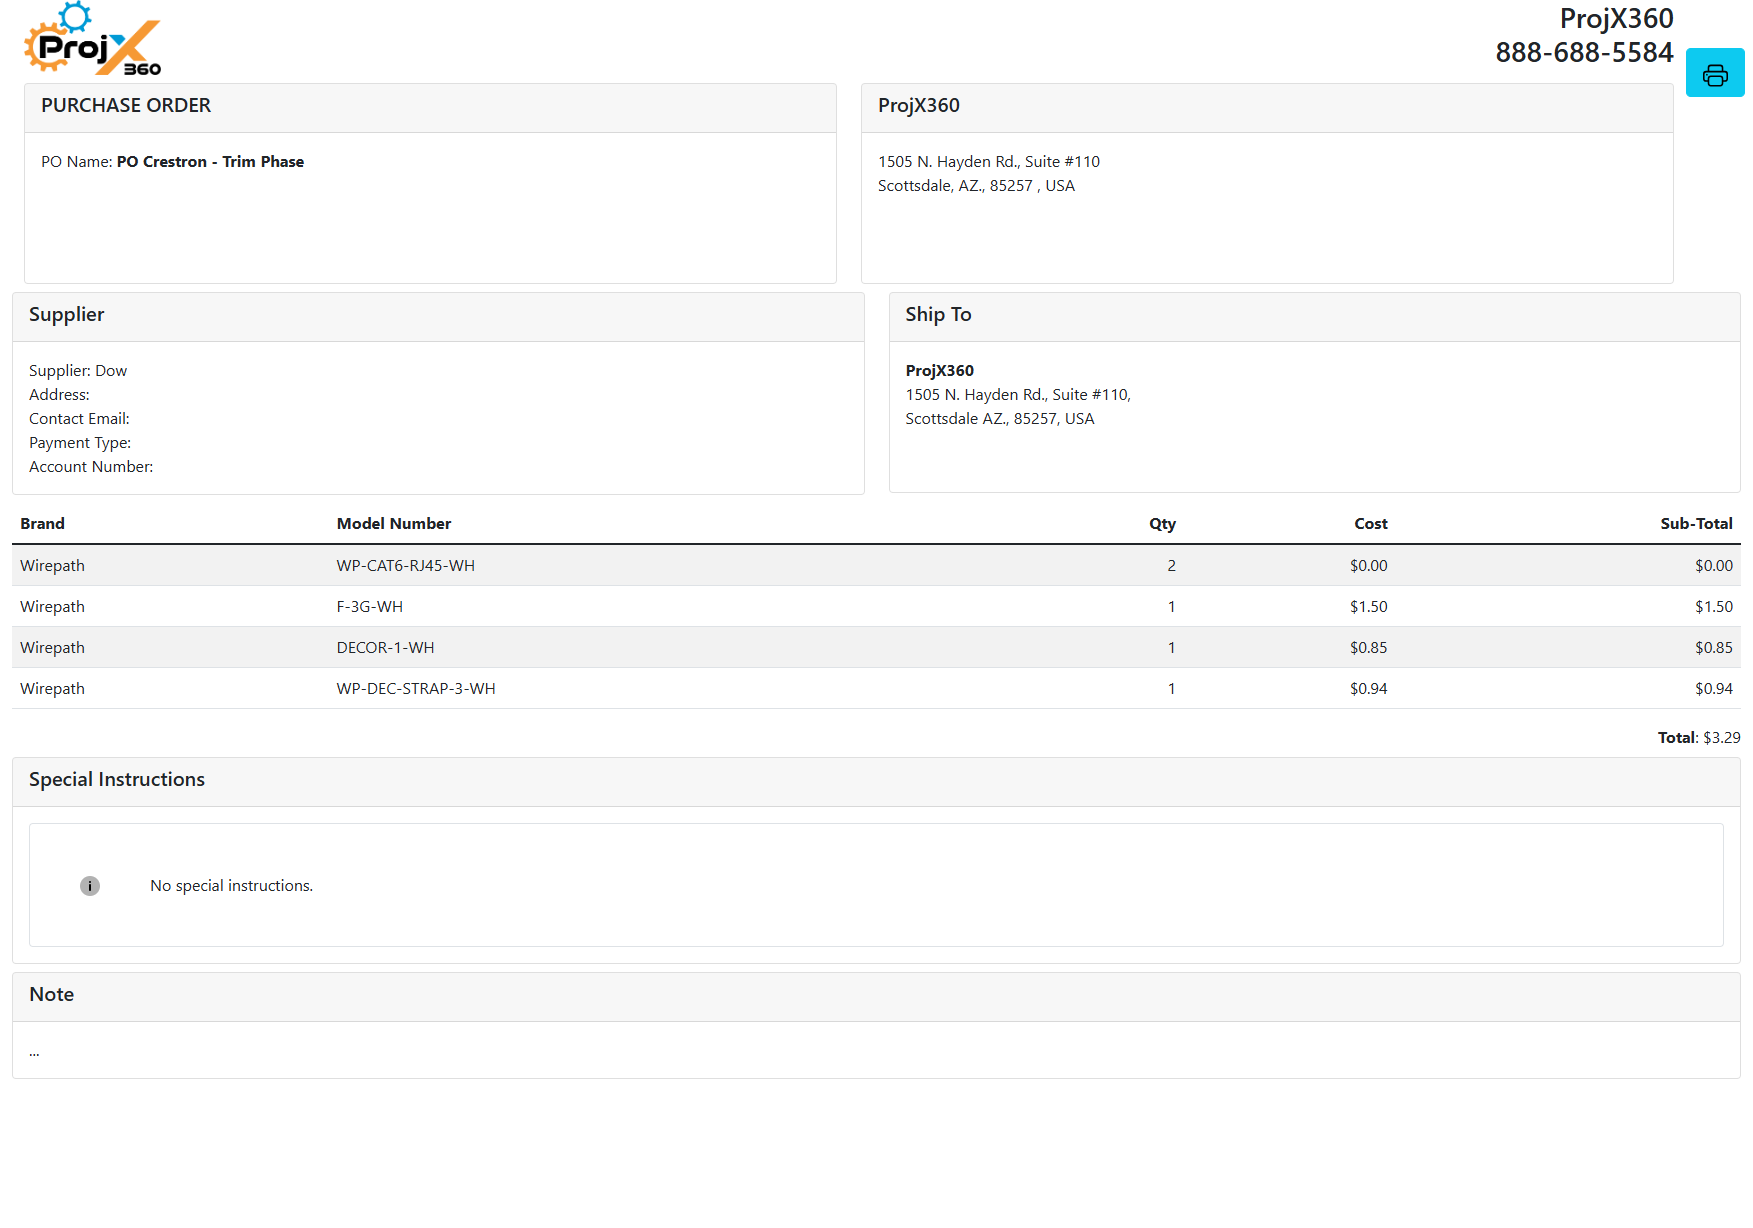Click 'Scottsdale AZ., 85257, USA' in Ship To
Image resolution: width=1753 pixels, height=1228 pixels.
tap(1000, 419)
